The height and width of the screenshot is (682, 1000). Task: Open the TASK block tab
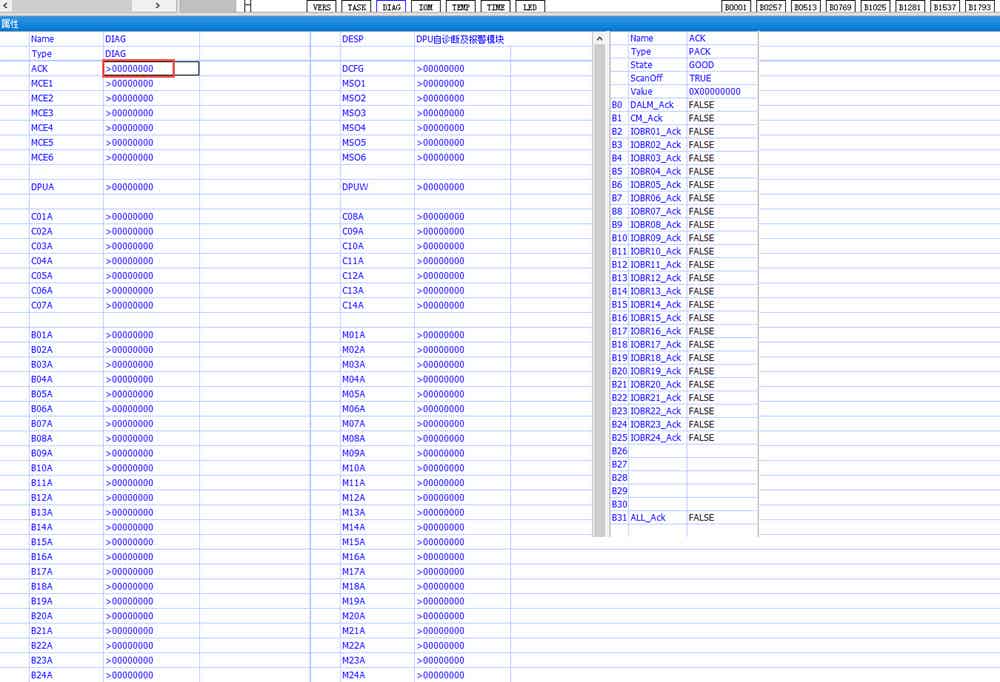pyautogui.click(x=357, y=7)
